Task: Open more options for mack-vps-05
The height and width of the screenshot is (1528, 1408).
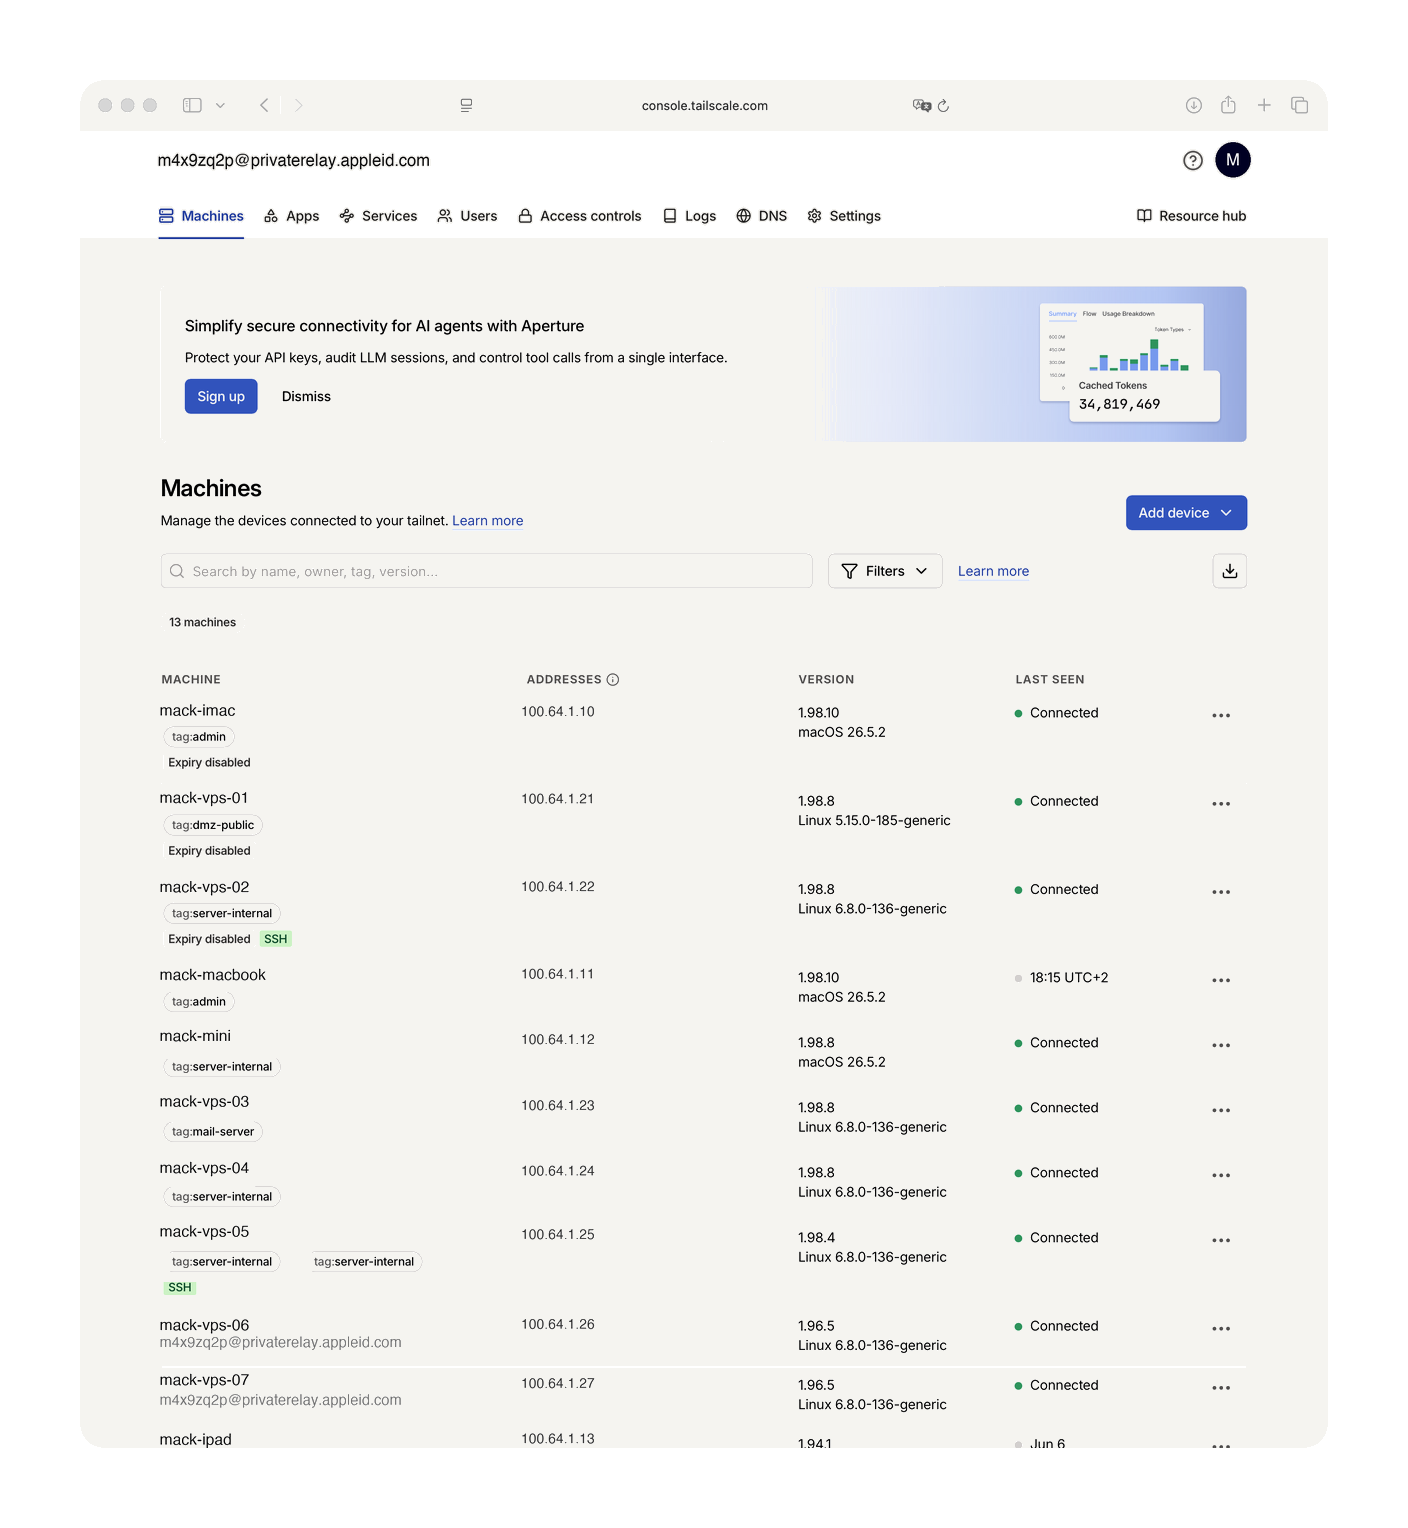Action: (x=1221, y=1241)
